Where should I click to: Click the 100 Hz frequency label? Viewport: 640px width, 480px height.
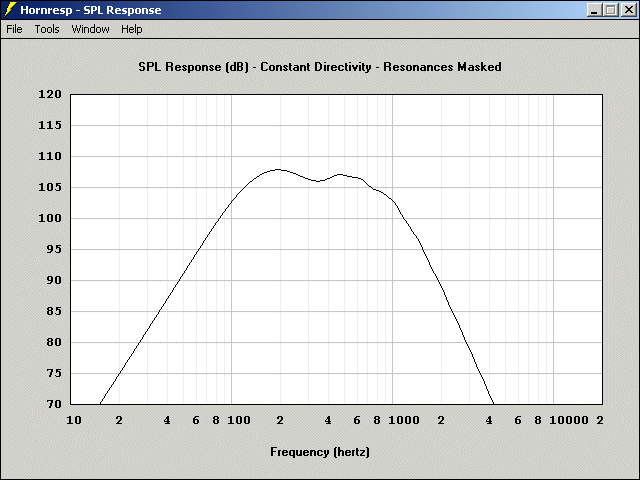click(239, 420)
